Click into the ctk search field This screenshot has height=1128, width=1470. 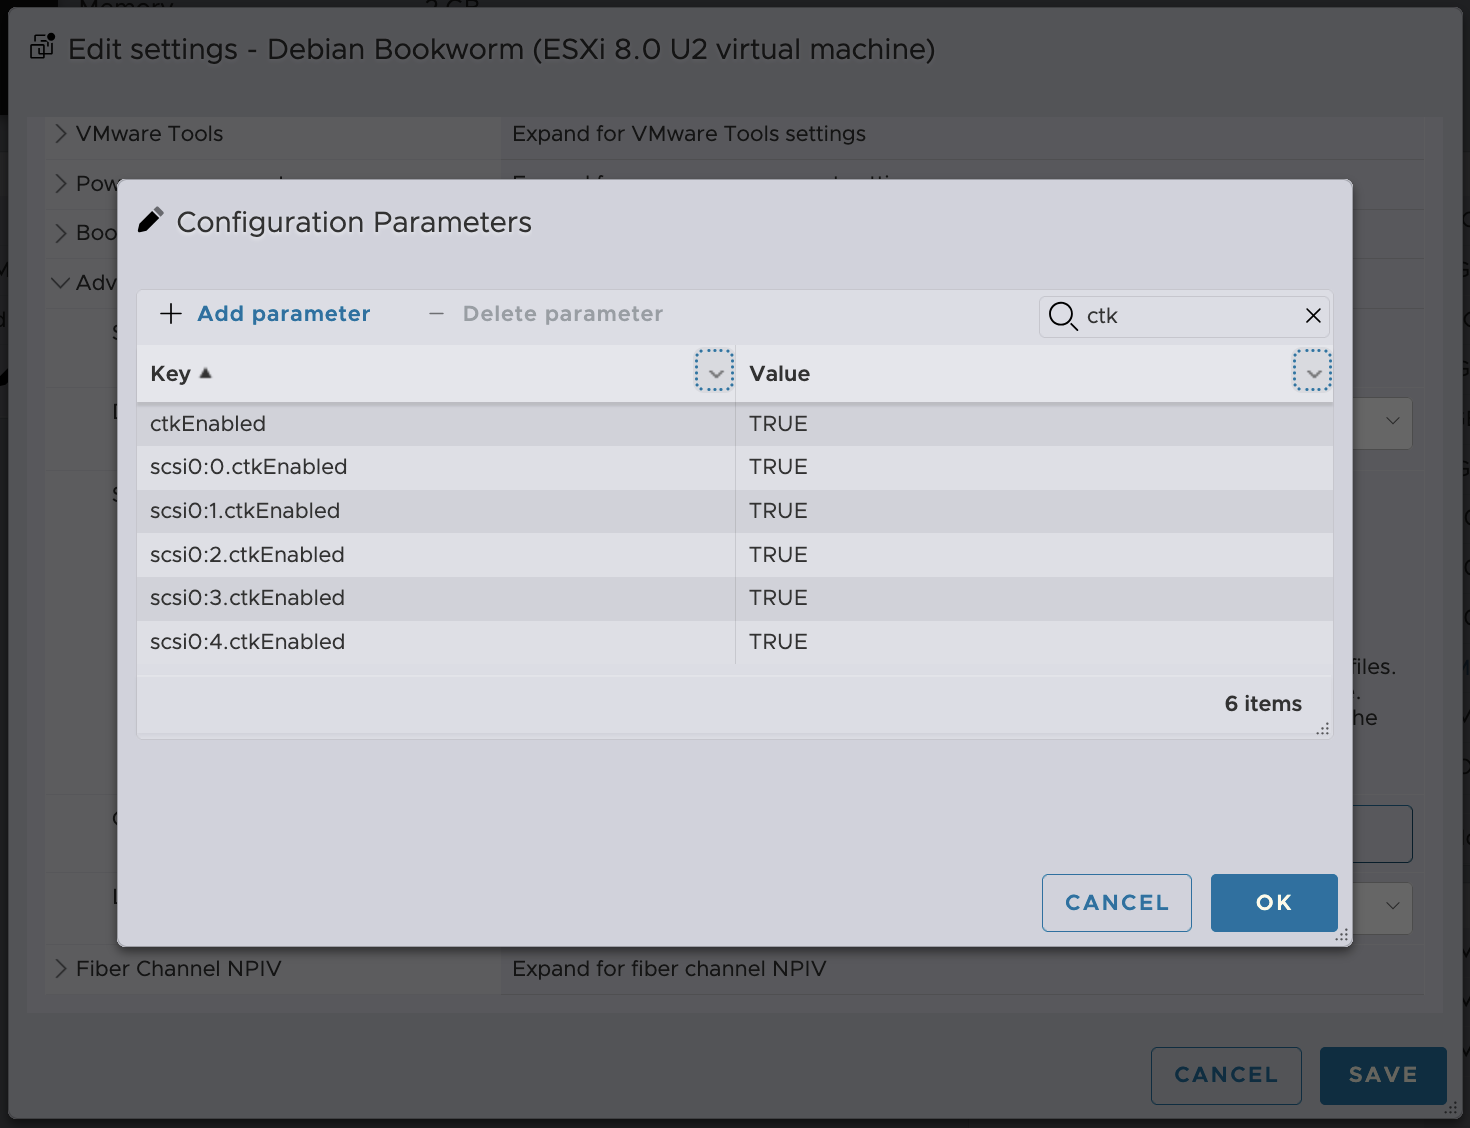tap(1190, 316)
